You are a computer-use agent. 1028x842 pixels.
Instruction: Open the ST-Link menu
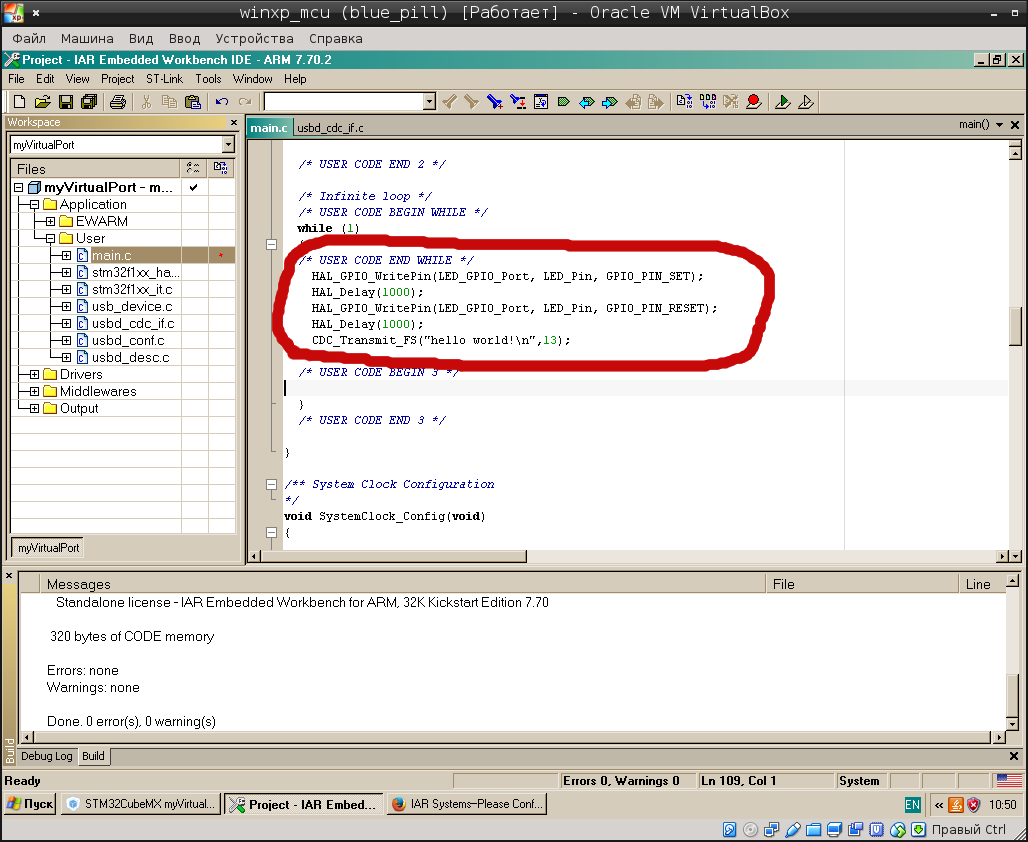(165, 79)
